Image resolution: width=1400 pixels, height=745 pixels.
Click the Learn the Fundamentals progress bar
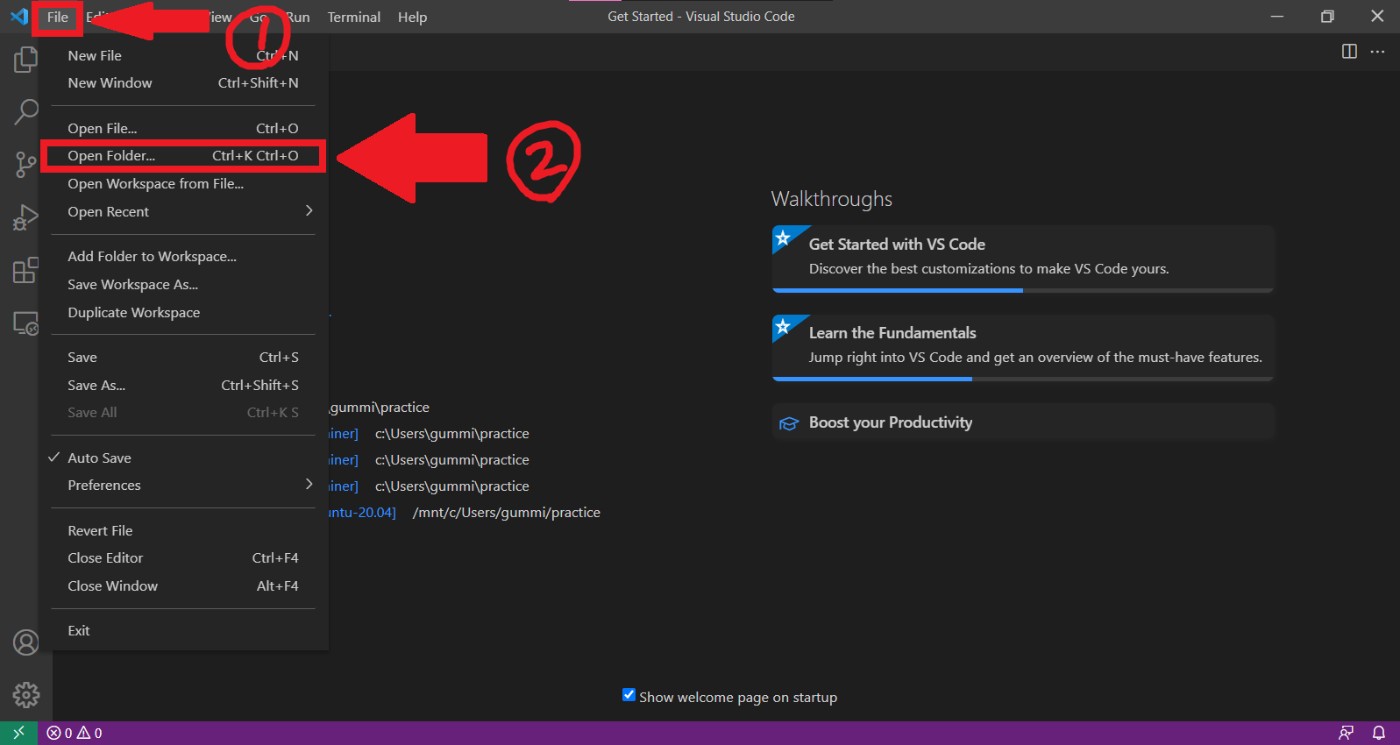pos(1023,378)
